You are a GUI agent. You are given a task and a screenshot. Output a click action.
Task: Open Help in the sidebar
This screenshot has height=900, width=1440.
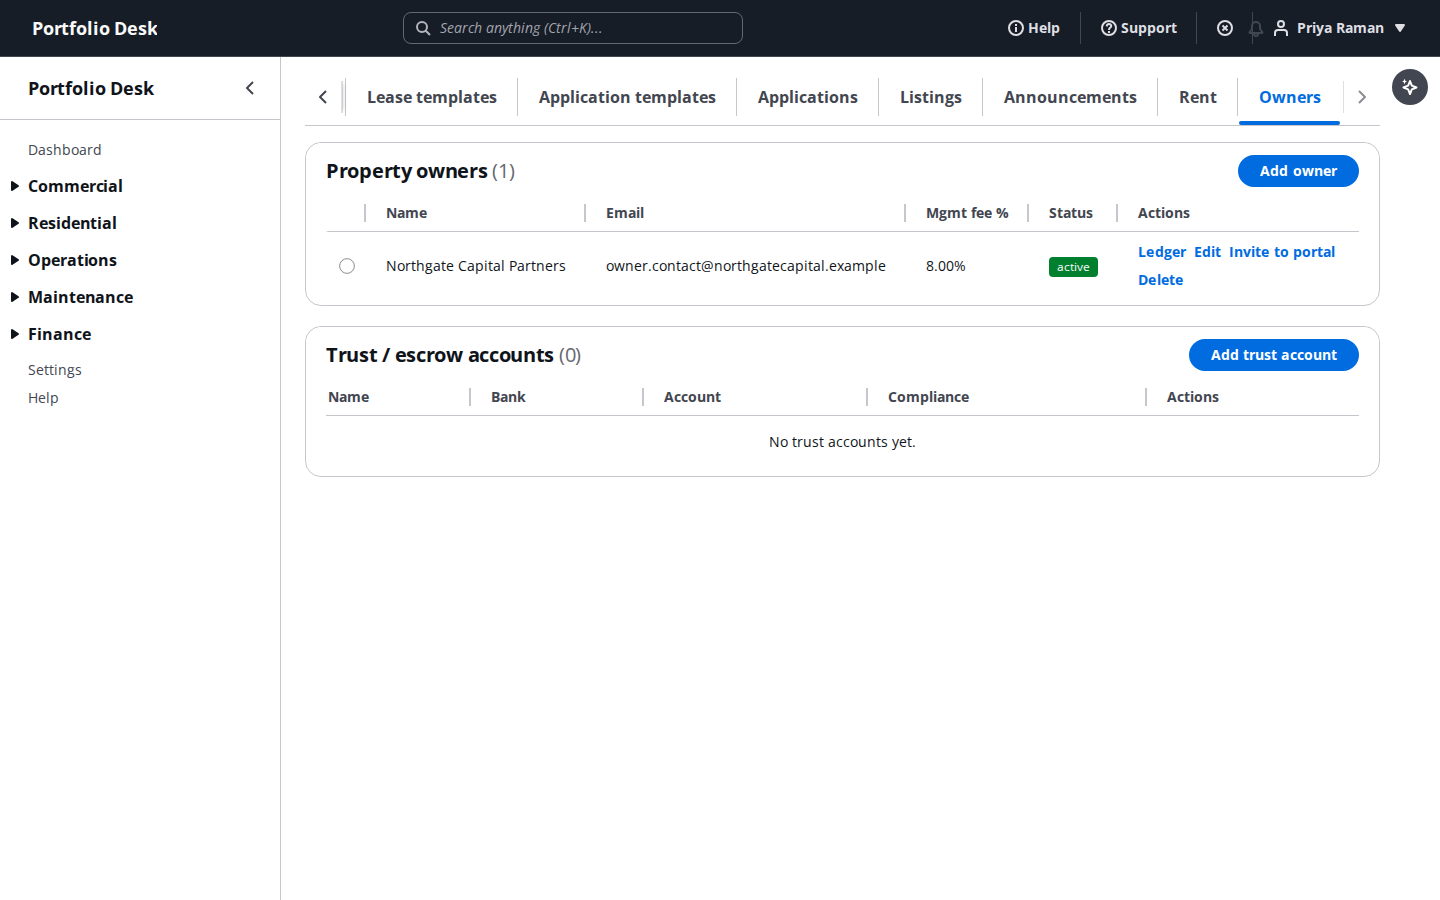pyautogui.click(x=43, y=398)
